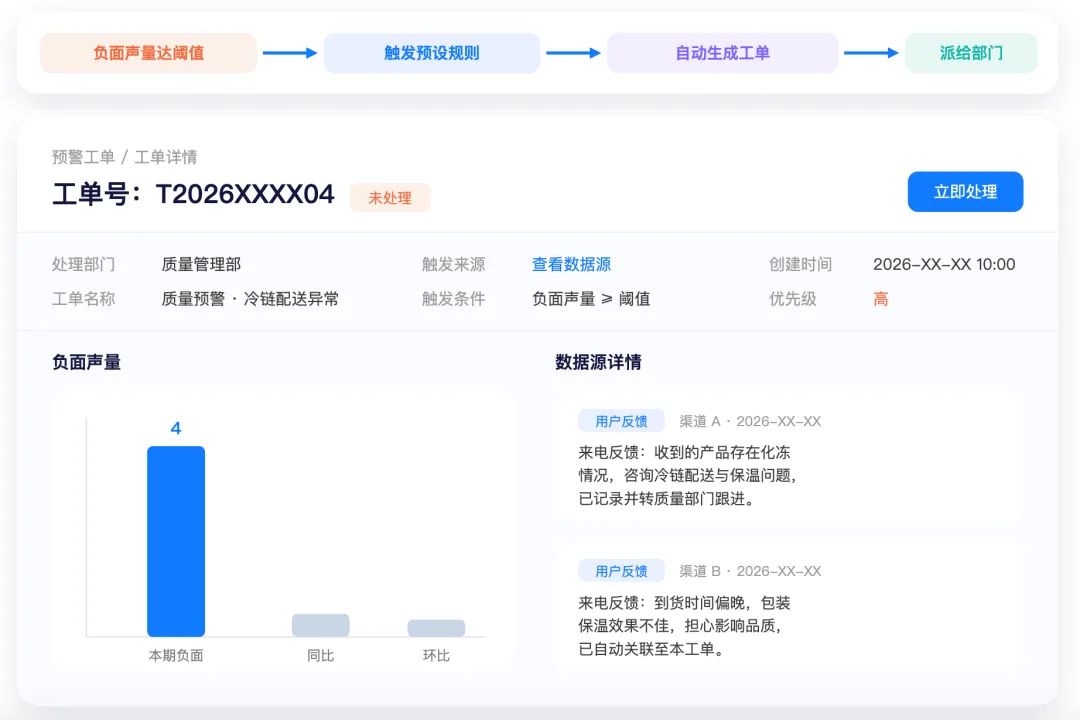Open the 渠道 B feedback card text
The width and height of the screenshot is (1080, 720).
point(685,626)
